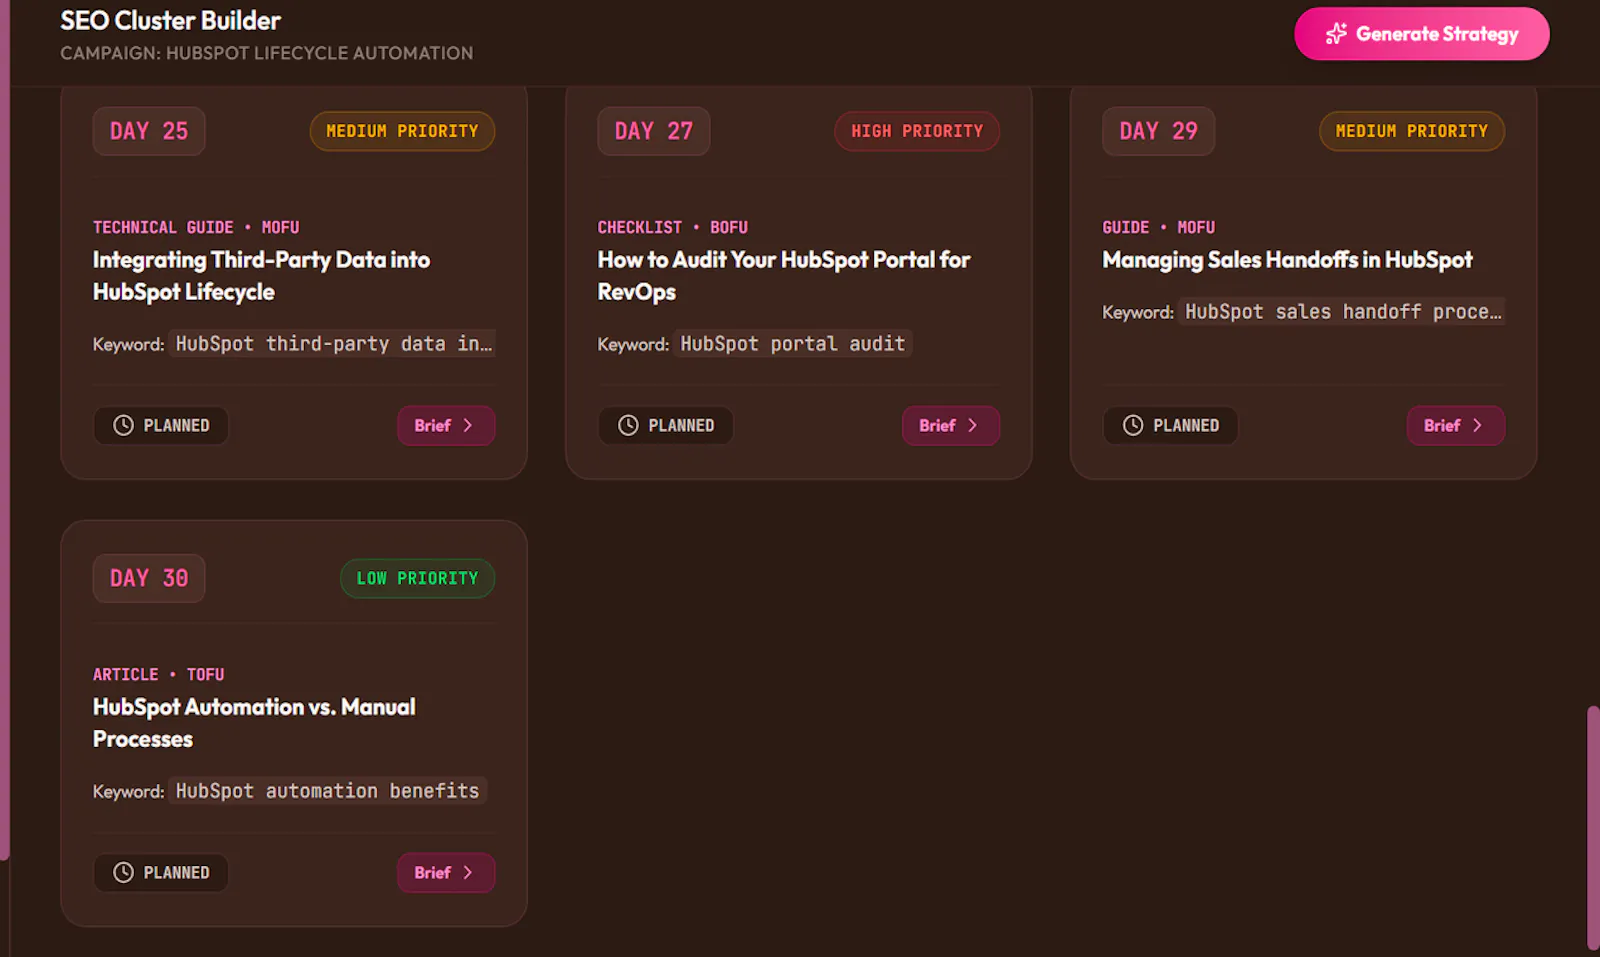Click 'GUIDE • MOFU' label on Day 29
The width and height of the screenshot is (1600, 957).
coord(1159,227)
